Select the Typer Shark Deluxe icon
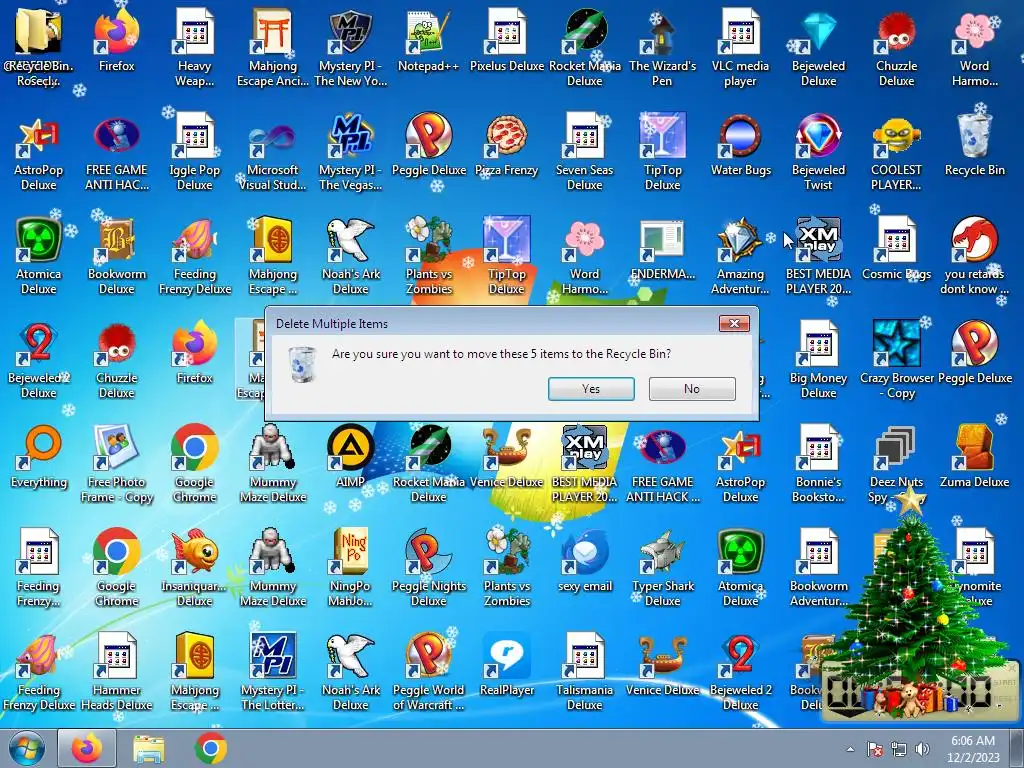 coord(662,568)
